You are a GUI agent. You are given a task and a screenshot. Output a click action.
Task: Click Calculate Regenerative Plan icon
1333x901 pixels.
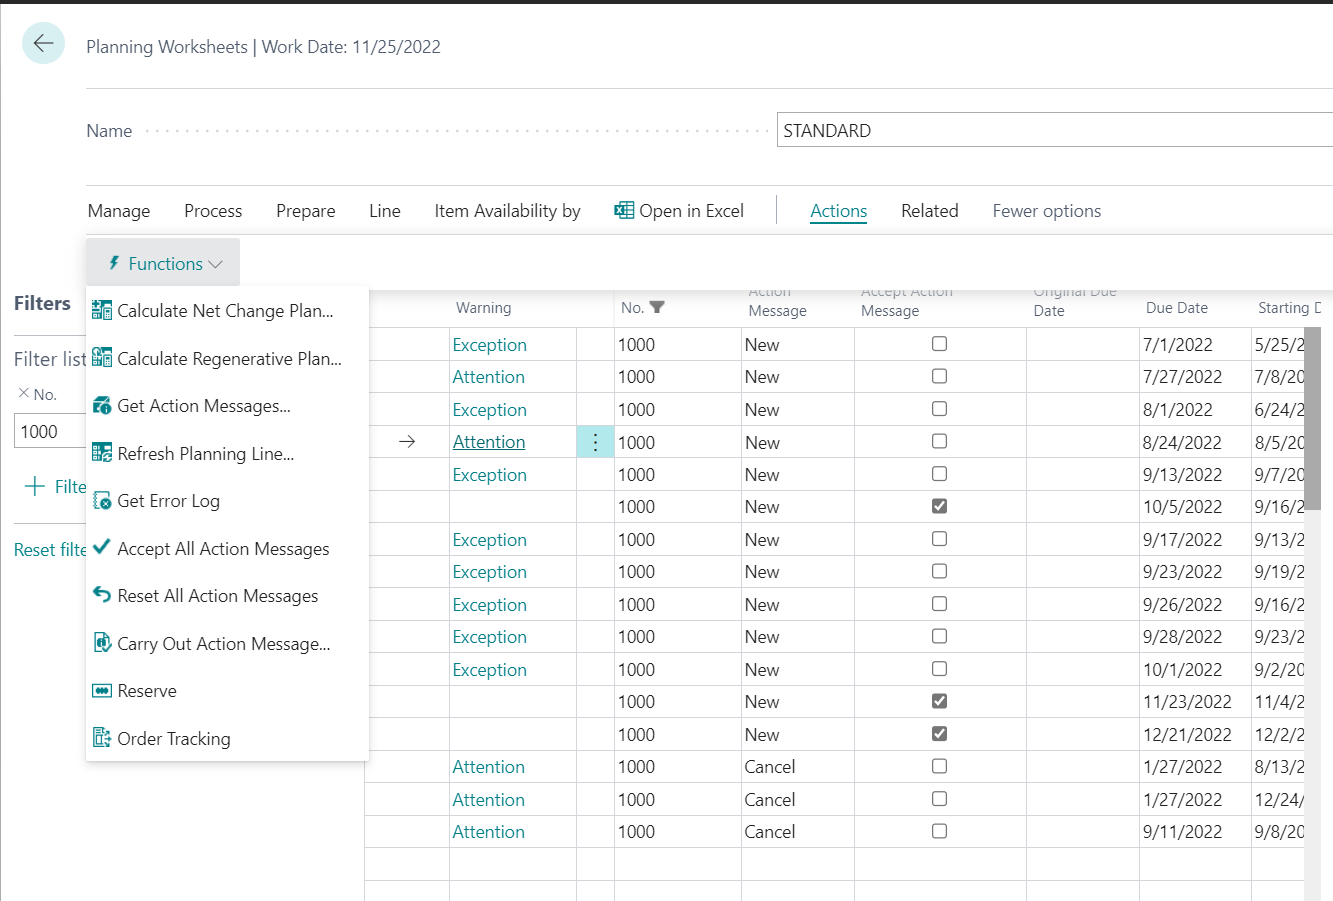click(x=102, y=358)
